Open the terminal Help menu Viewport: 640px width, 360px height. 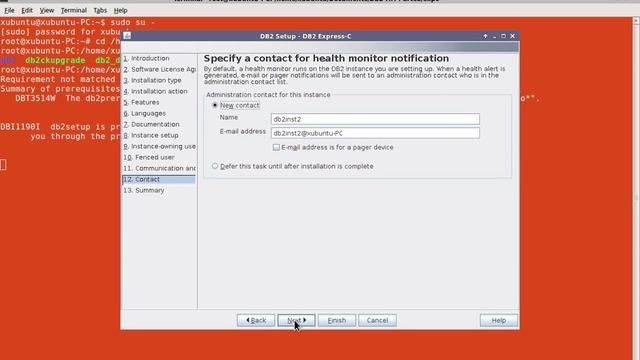click(x=120, y=10)
